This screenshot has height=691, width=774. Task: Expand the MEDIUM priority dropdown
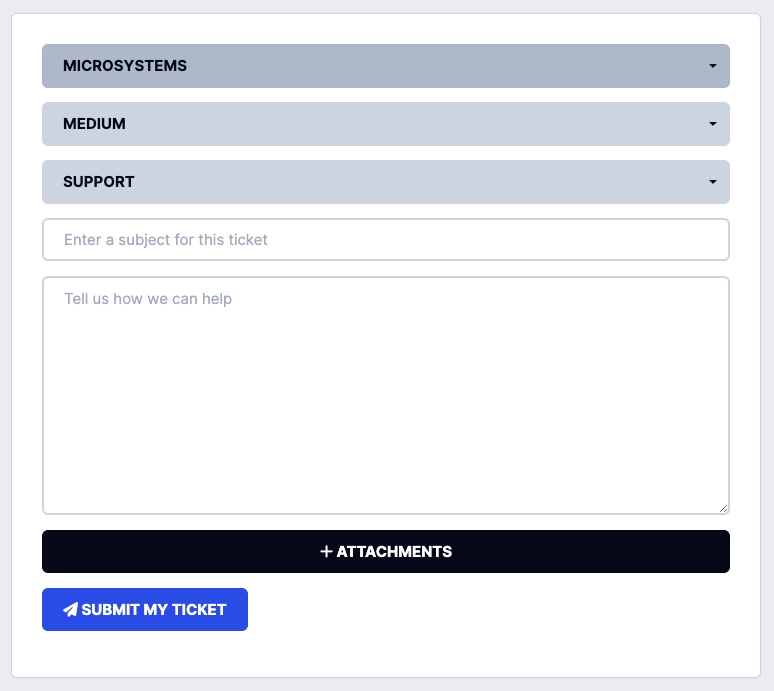[x=386, y=124]
